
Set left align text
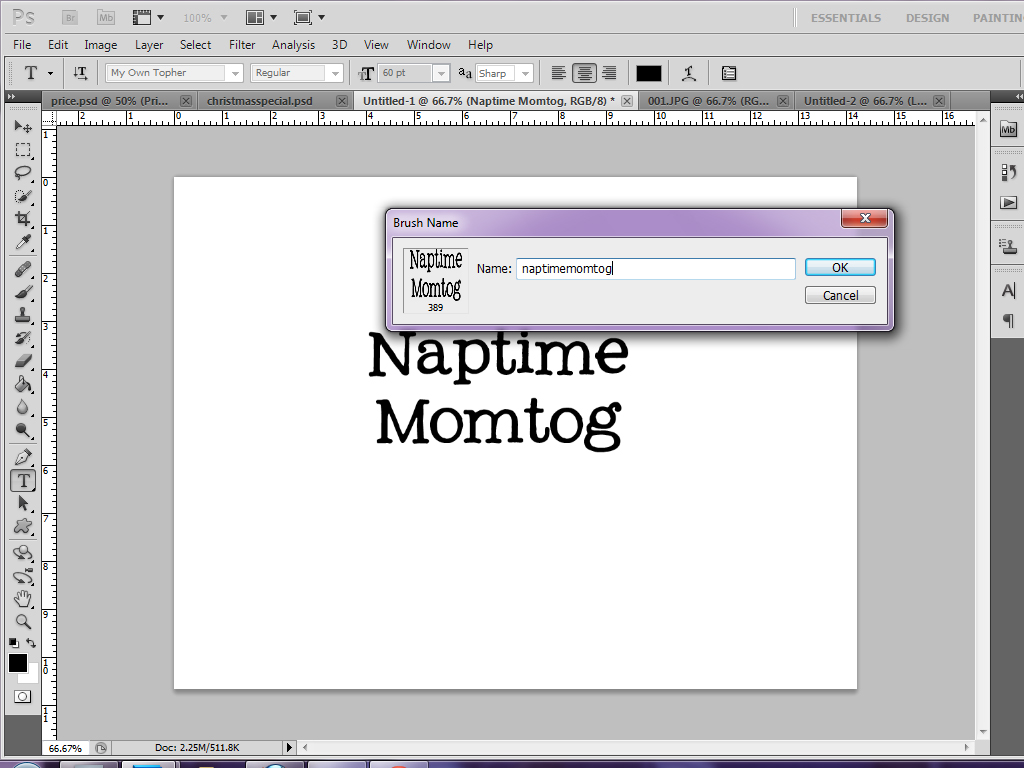pyautogui.click(x=558, y=73)
